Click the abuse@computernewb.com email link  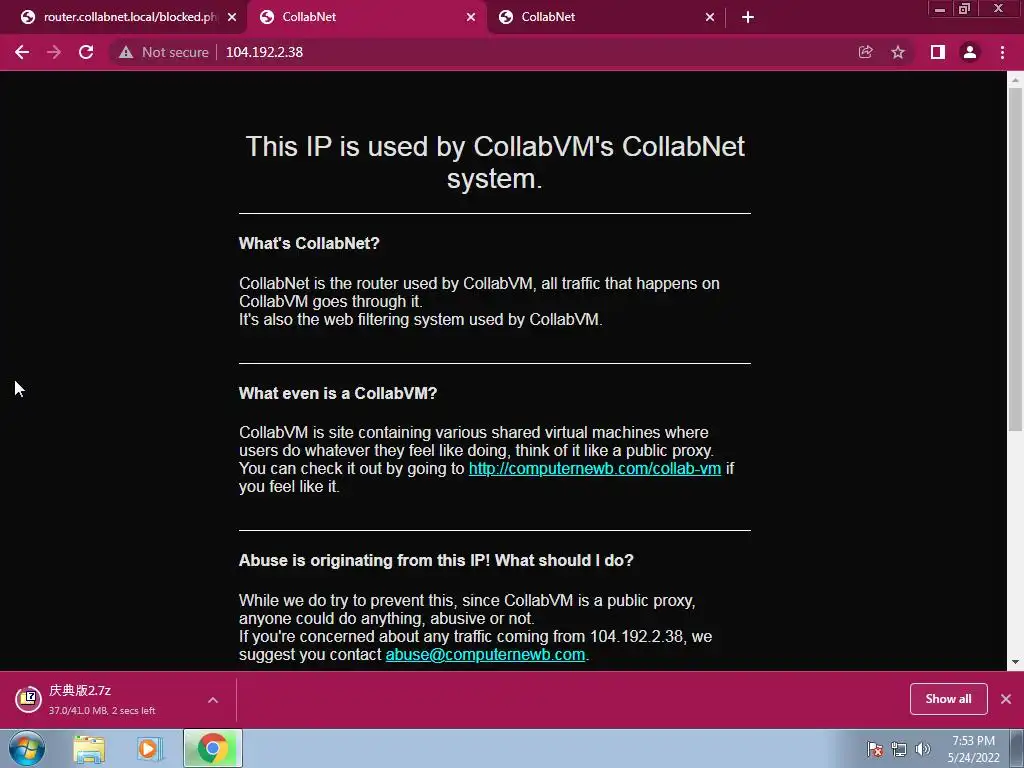(485, 654)
